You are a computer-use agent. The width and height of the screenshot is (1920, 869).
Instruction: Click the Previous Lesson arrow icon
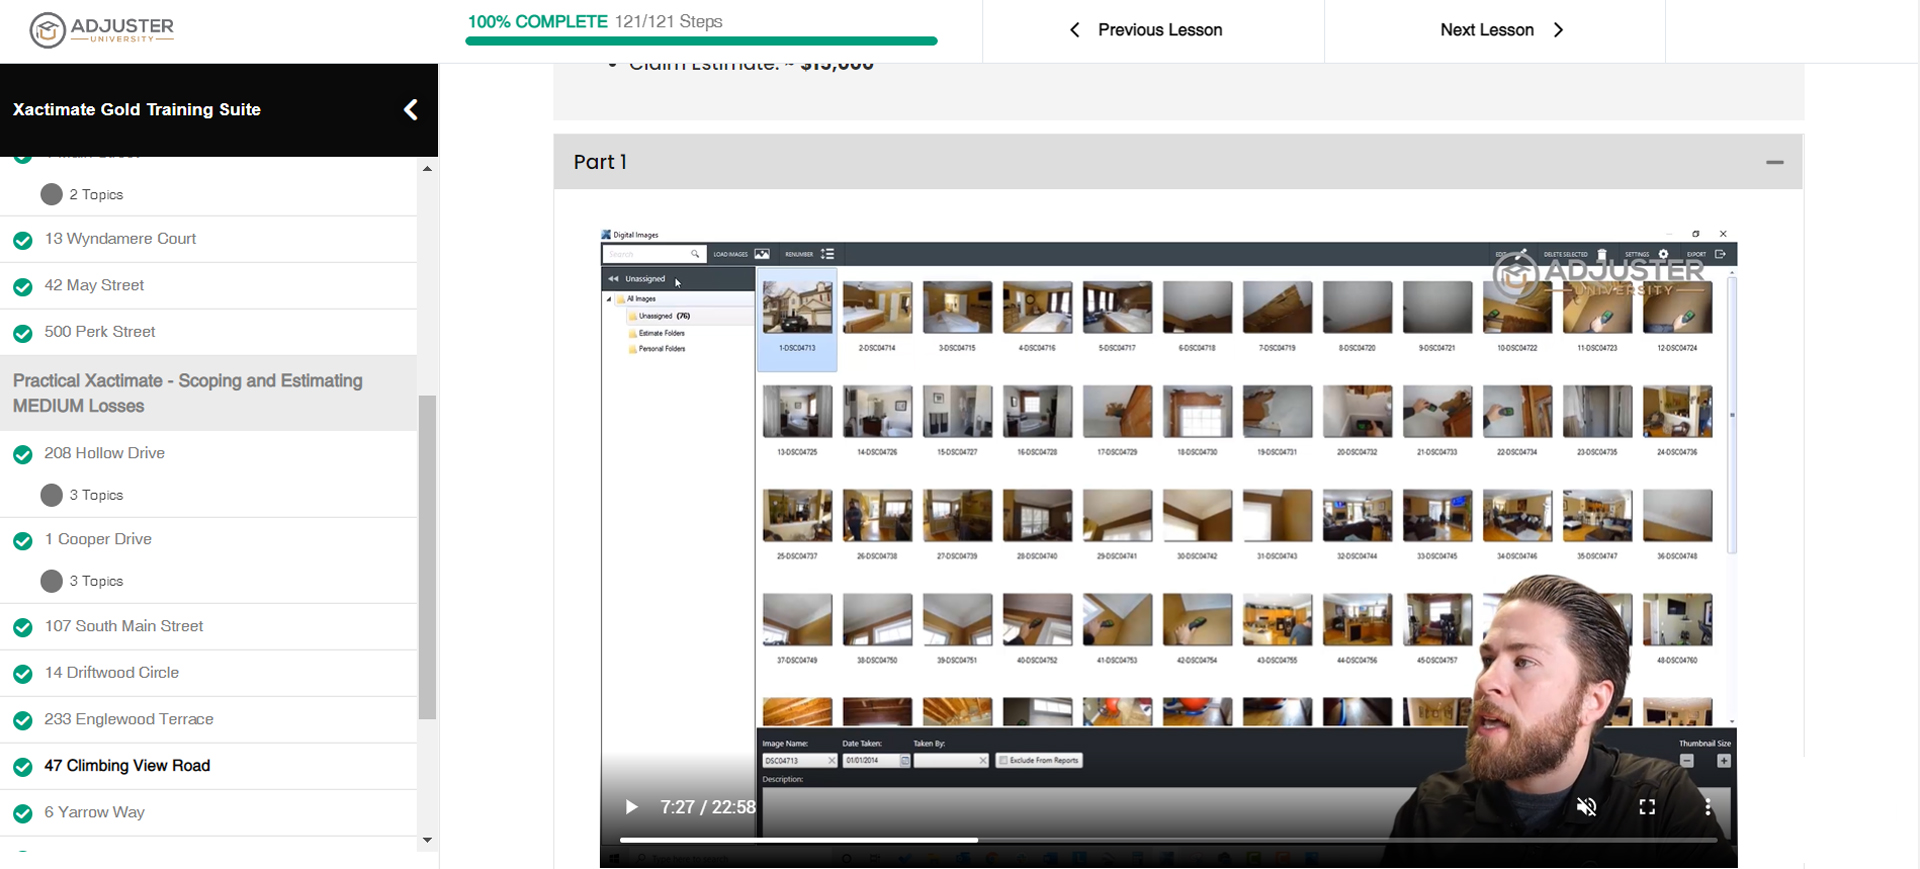[1075, 30]
